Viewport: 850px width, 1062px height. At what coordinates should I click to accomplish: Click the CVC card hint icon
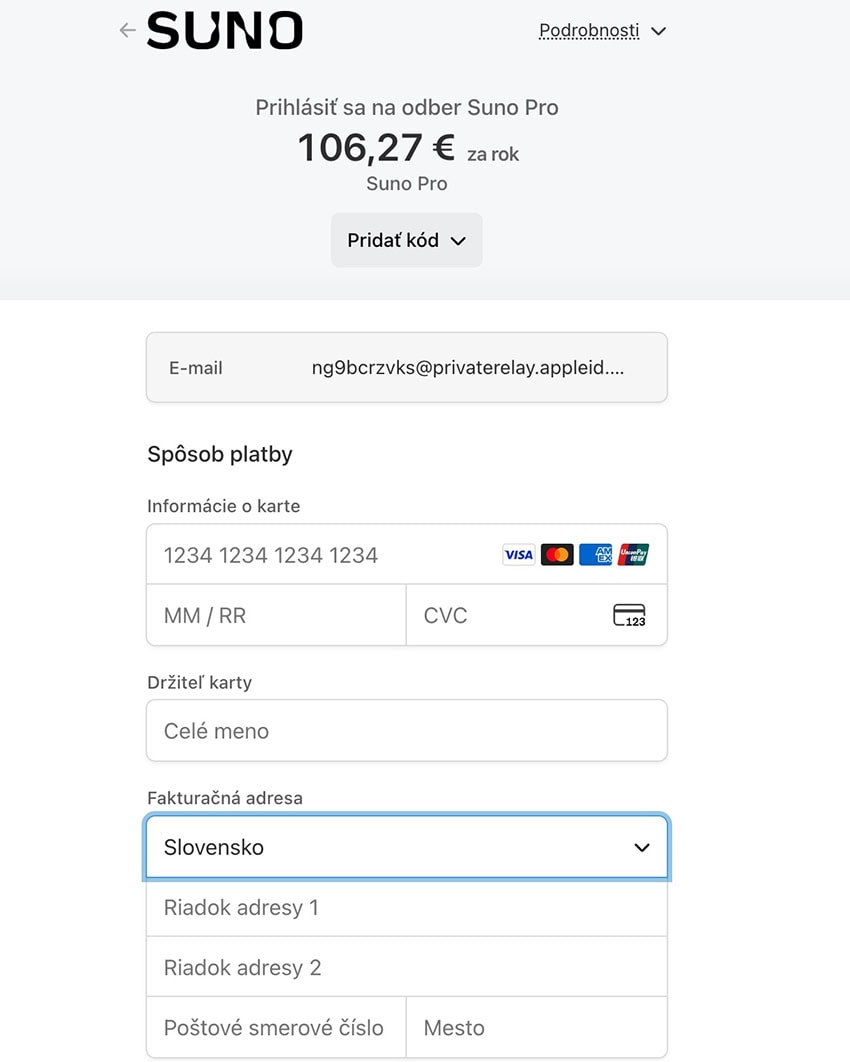click(629, 616)
